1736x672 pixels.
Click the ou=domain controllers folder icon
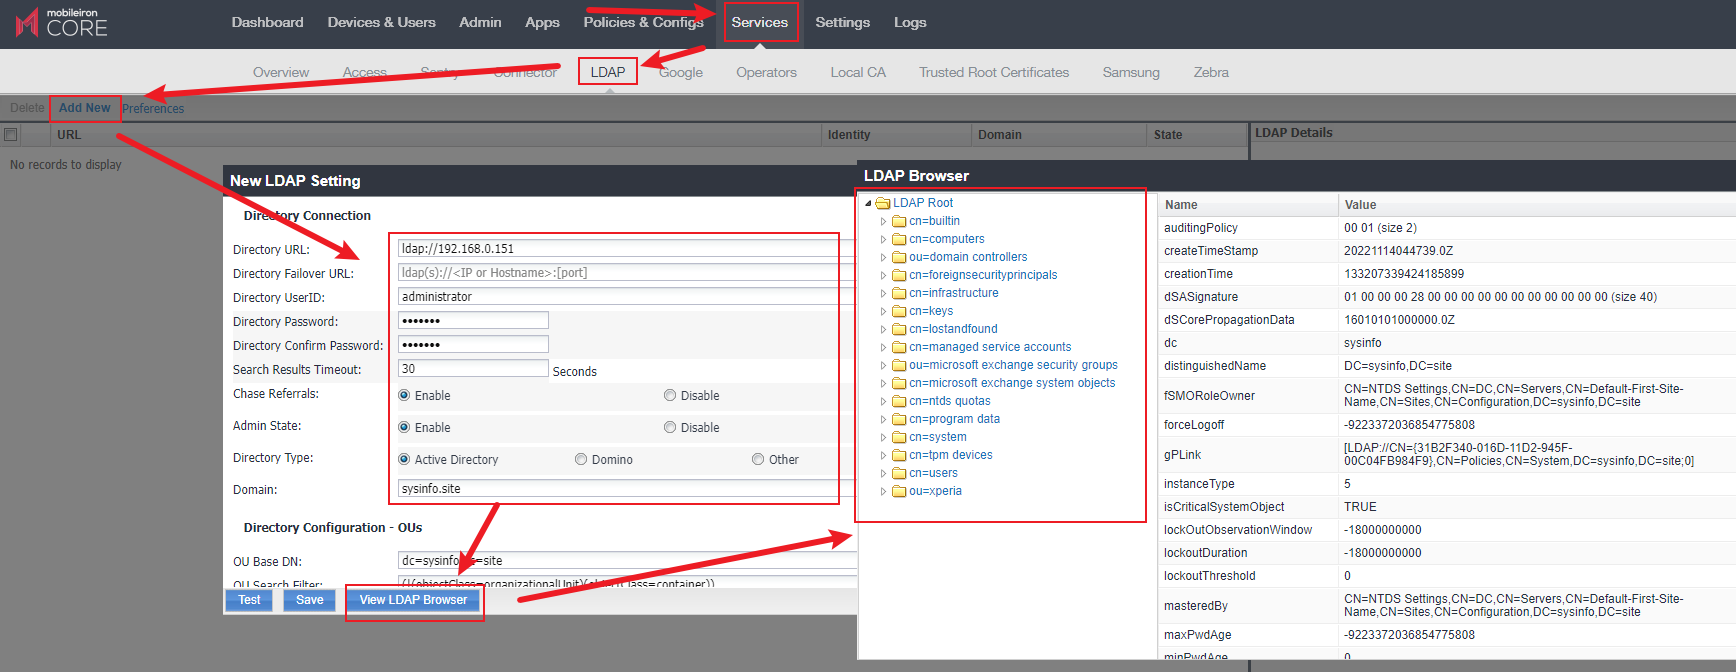point(899,257)
